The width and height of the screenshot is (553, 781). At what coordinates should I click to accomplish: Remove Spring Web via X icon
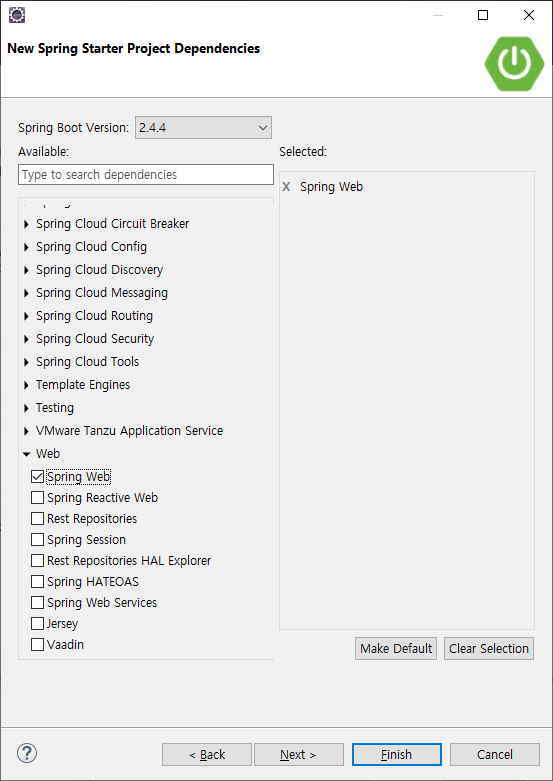[286, 187]
